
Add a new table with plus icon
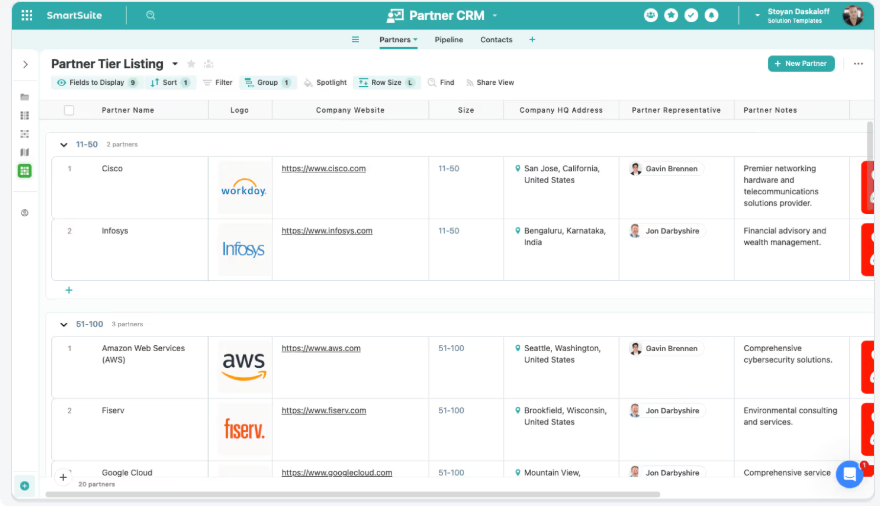[532, 39]
